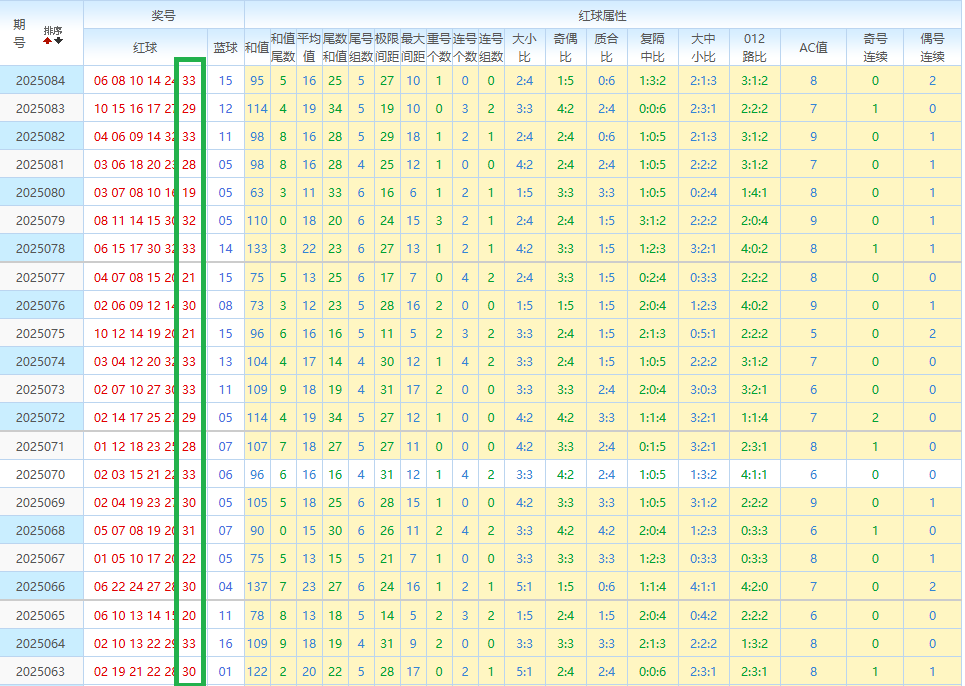Click 复隔中比 value 3:1:2 in row 2025079
Viewport: 965px width, 686px height.
[x=652, y=221]
